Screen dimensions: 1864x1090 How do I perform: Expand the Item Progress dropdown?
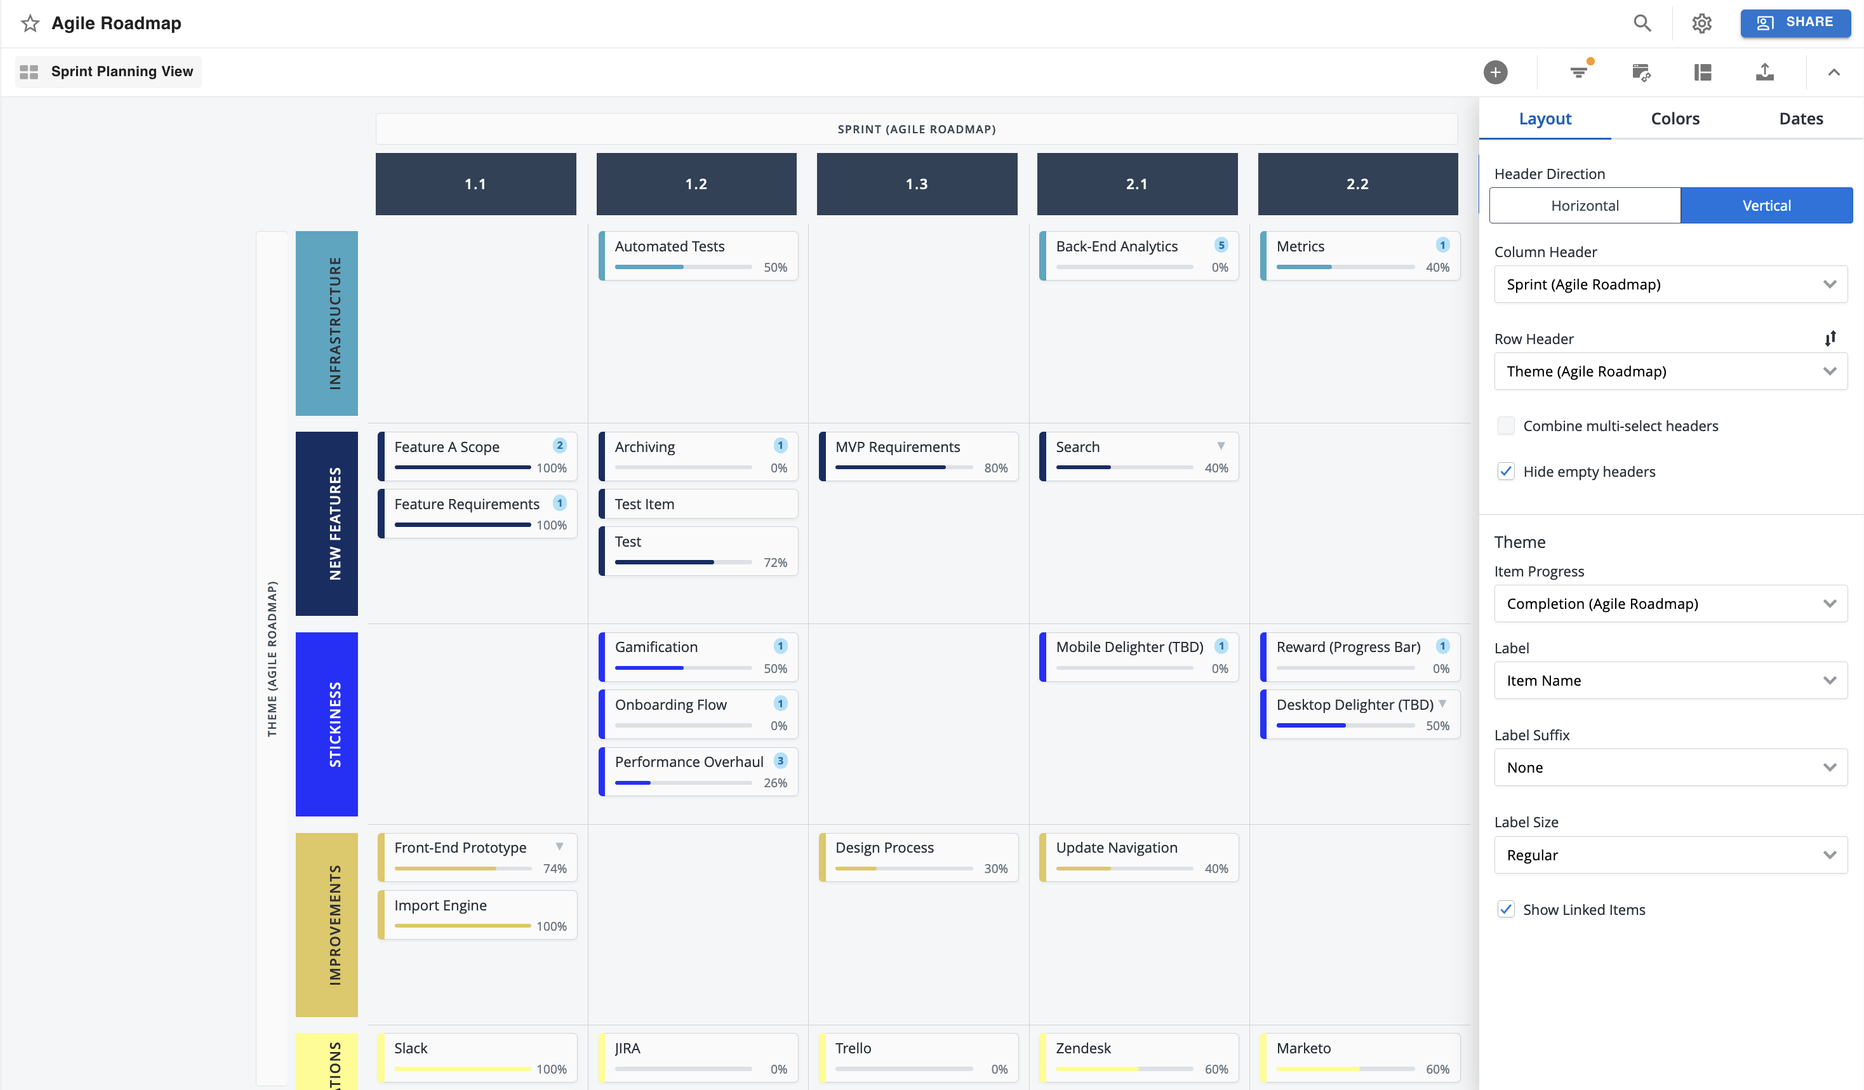1670,604
